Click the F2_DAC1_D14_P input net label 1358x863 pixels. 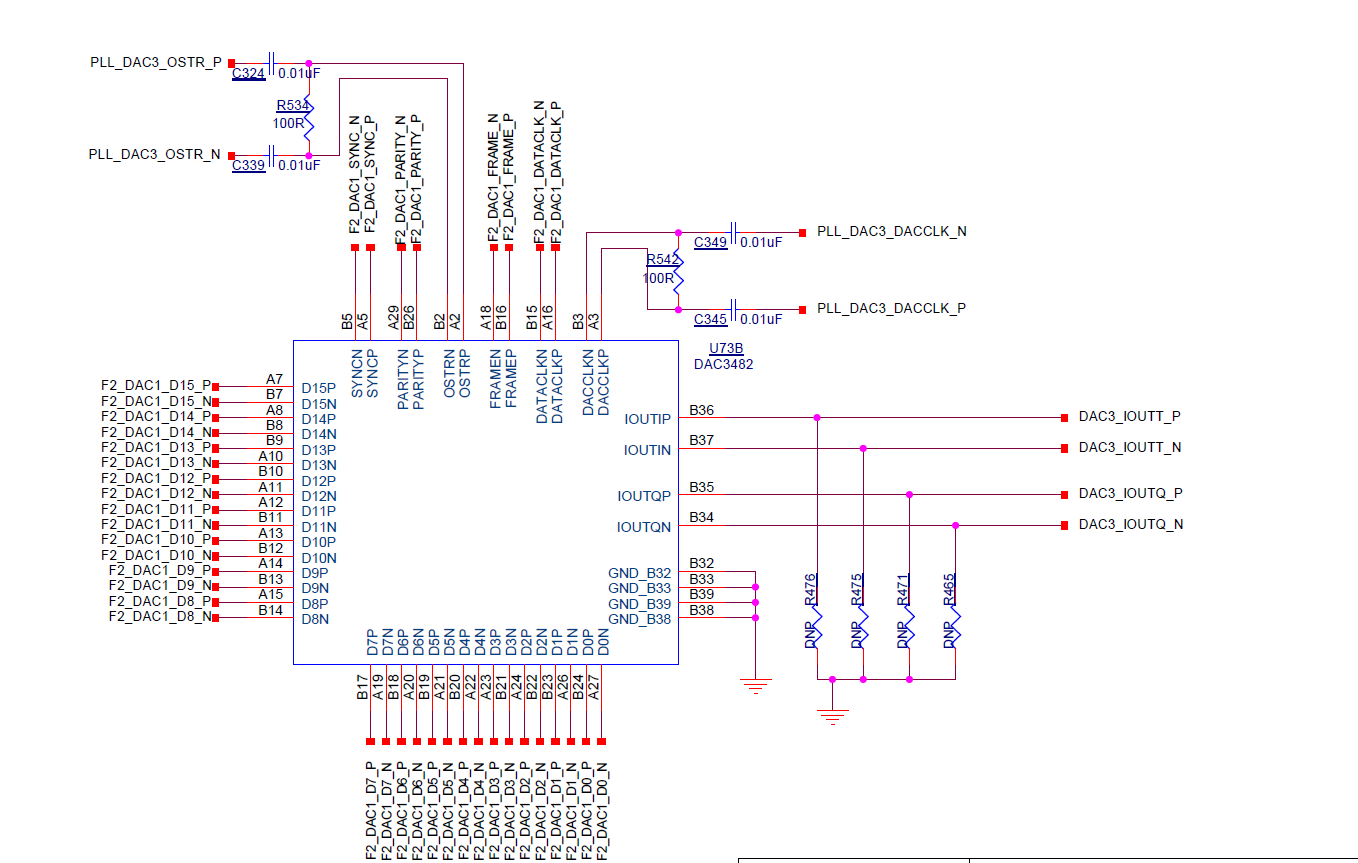(x=156, y=415)
